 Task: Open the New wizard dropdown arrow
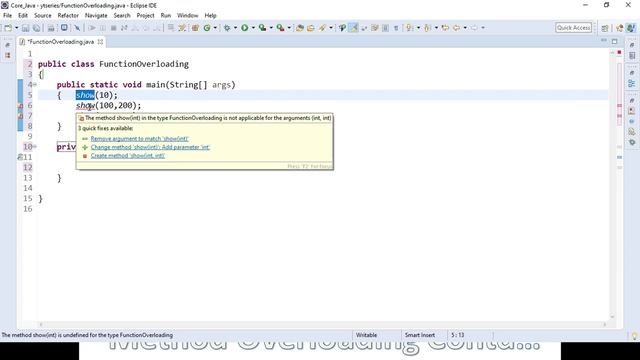pos(17,28)
